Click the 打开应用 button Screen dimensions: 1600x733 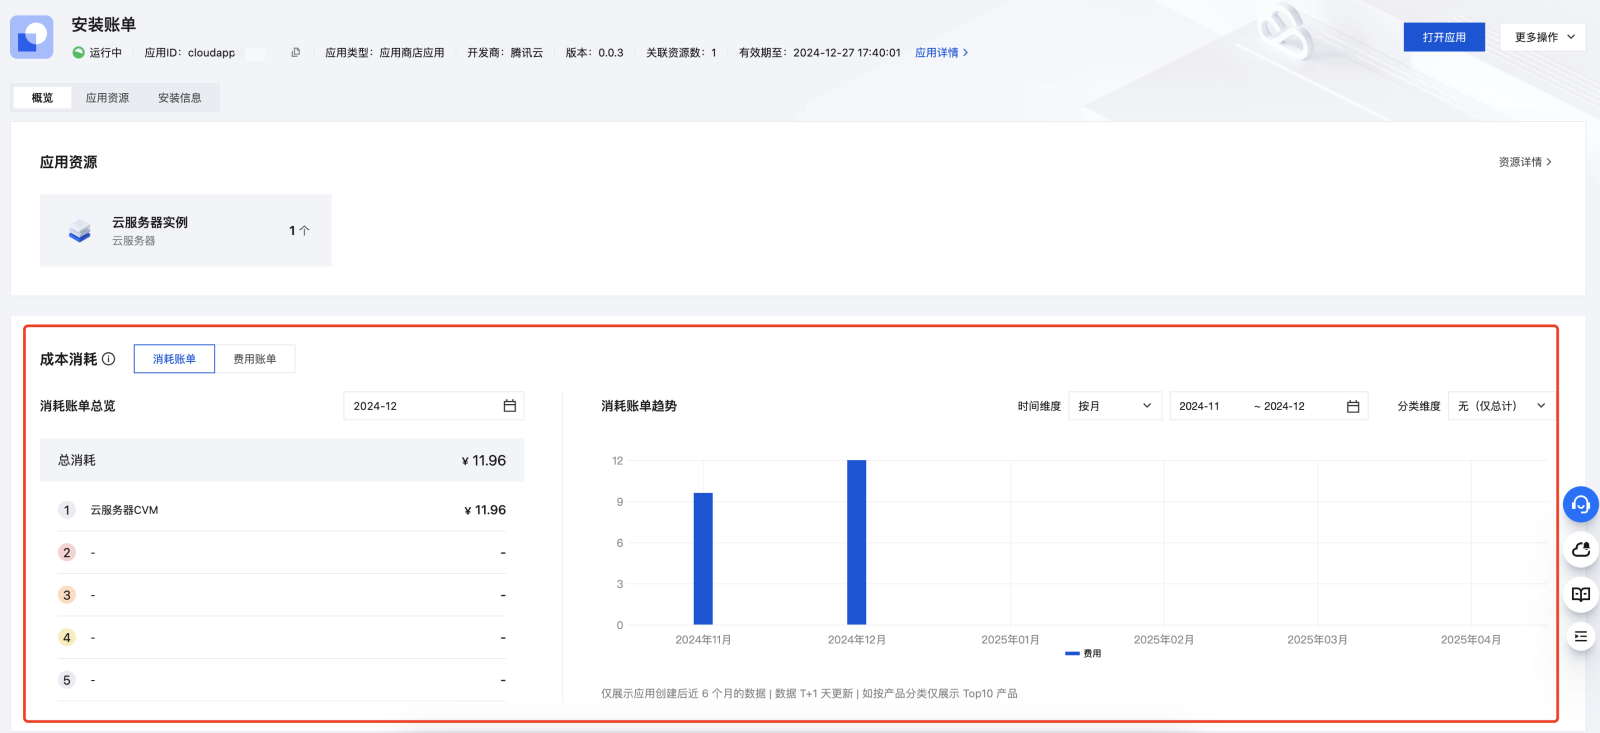point(1444,37)
